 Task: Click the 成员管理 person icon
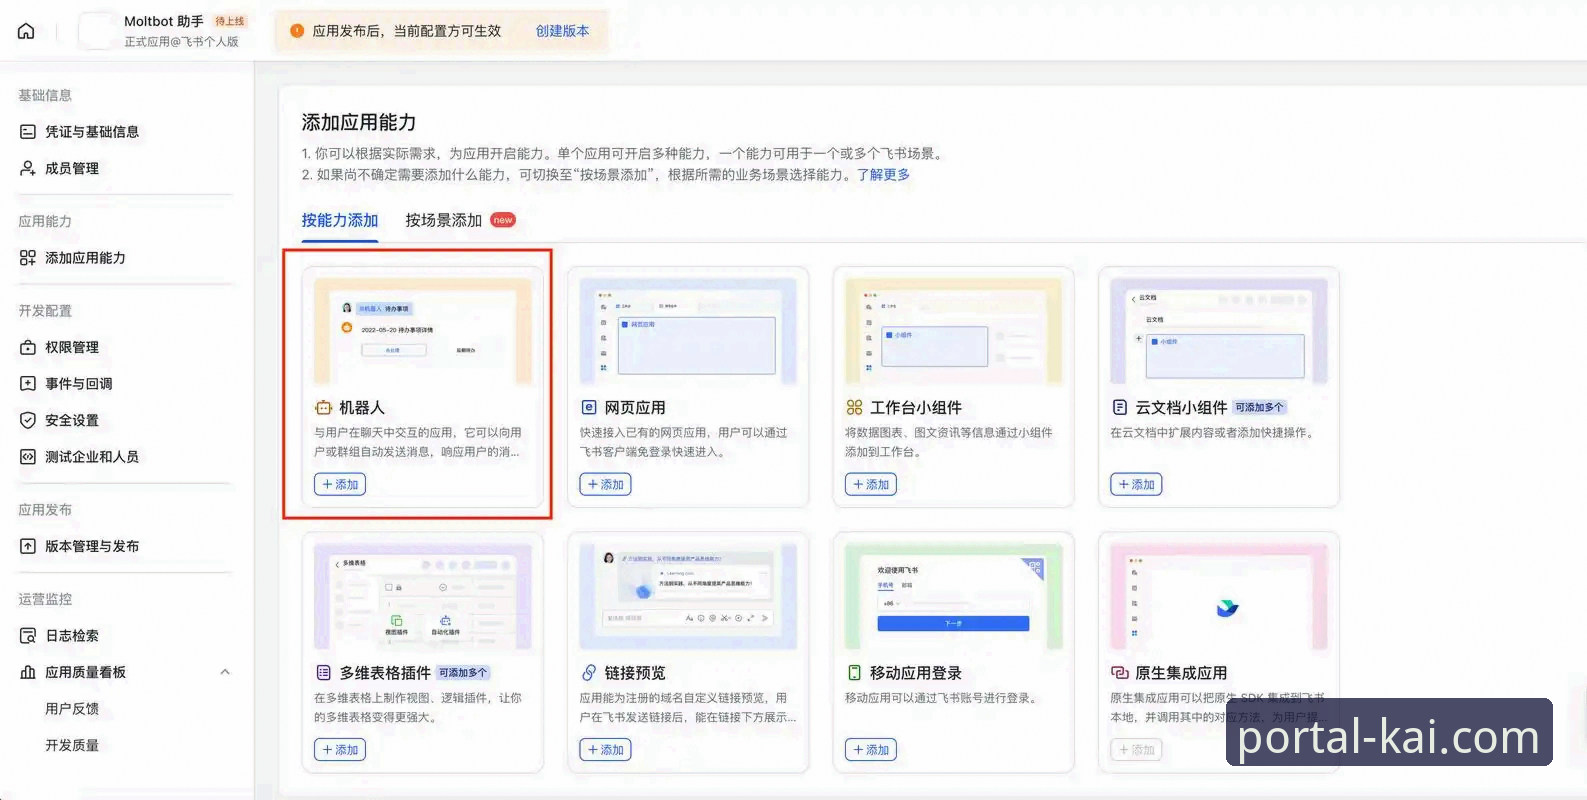(x=28, y=168)
